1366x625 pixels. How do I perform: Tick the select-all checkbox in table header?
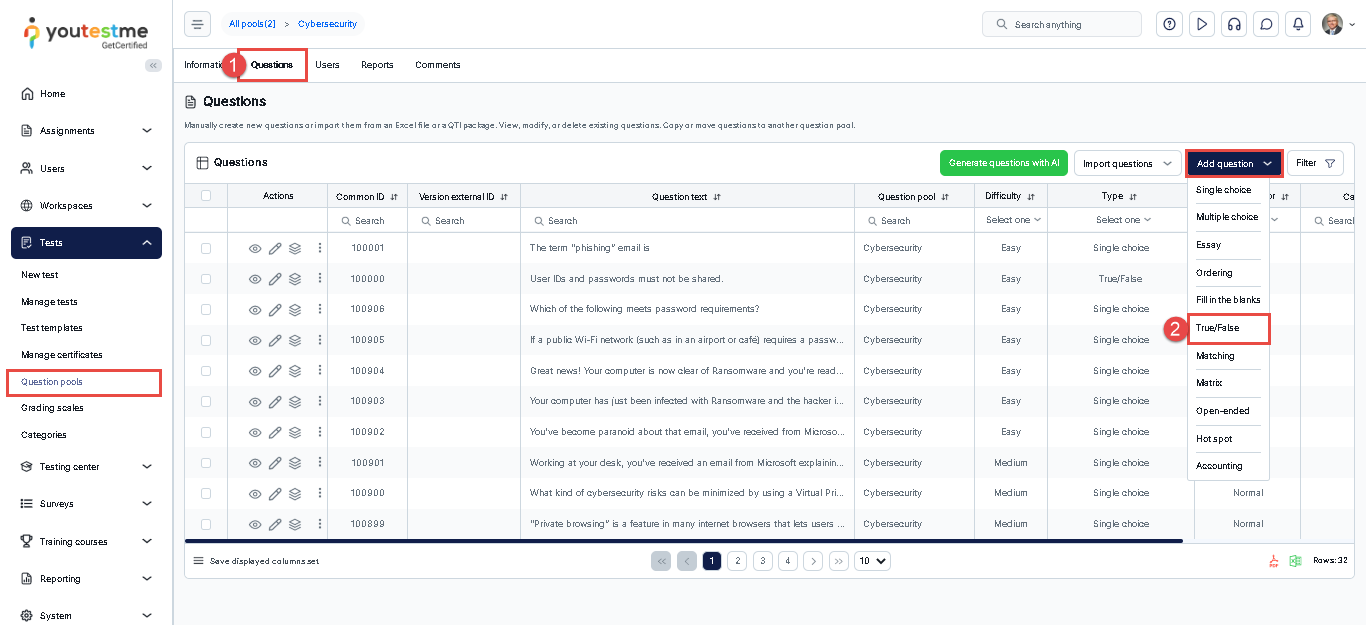click(x=206, y=196)
